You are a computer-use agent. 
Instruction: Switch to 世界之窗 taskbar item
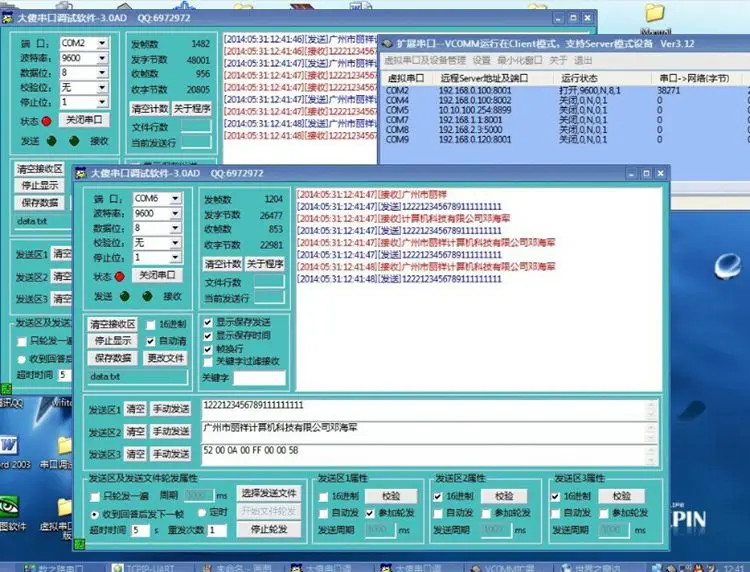tap(597, 568)
